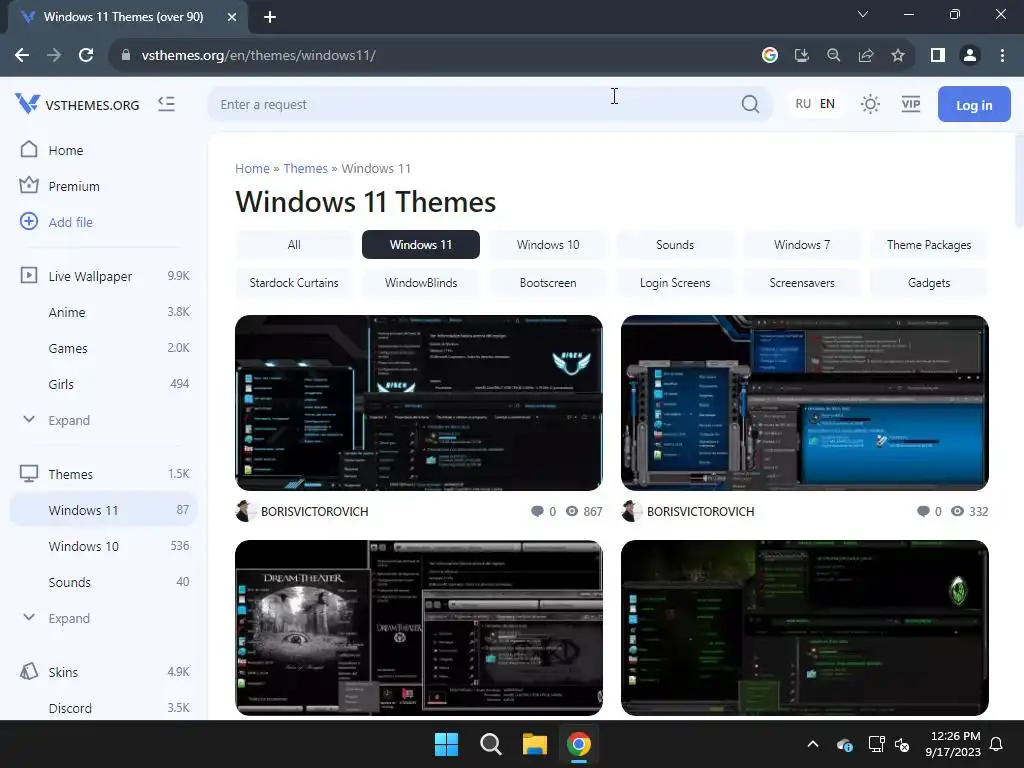1024x768 pixels.
Task: Select the All filter tab
Action: point(294,245)
